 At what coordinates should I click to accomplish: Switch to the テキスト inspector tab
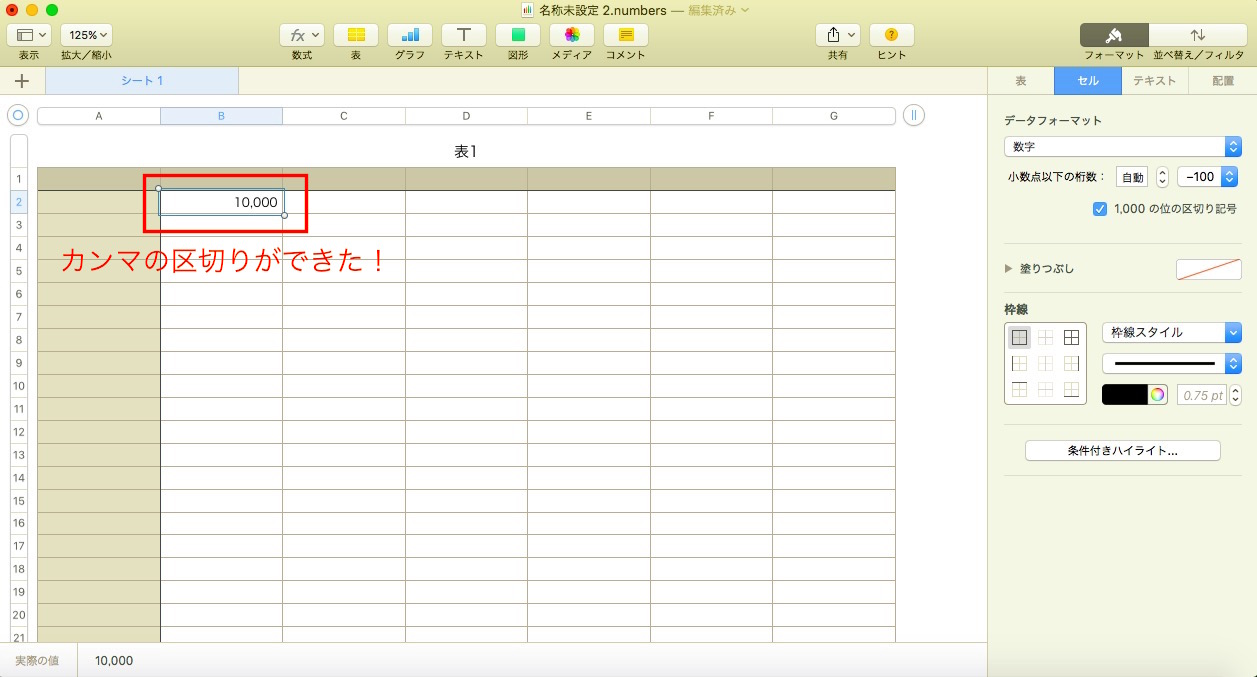pos(1154,81)
